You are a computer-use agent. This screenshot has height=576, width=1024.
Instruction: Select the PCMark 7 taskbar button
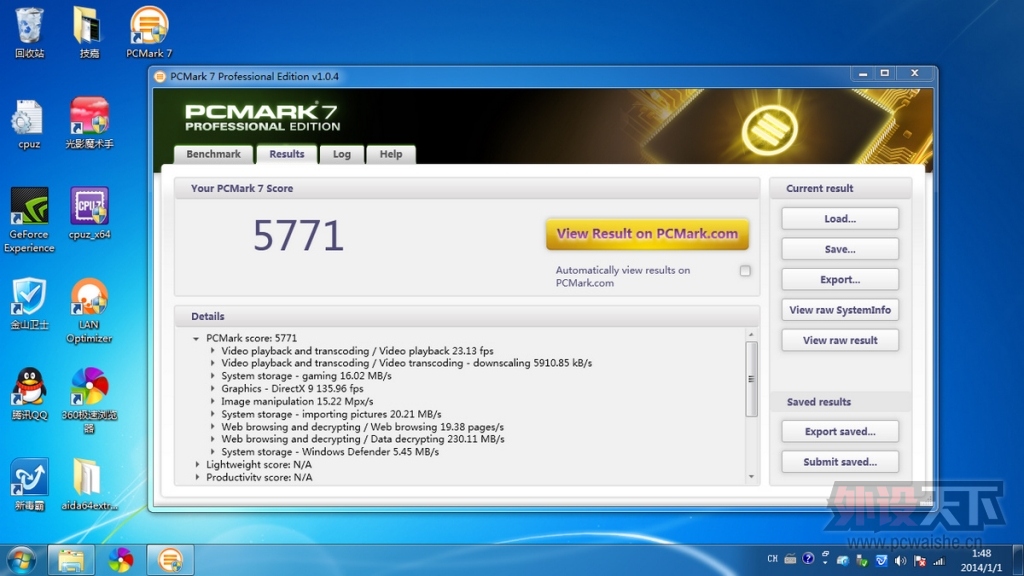click(170, 560)
